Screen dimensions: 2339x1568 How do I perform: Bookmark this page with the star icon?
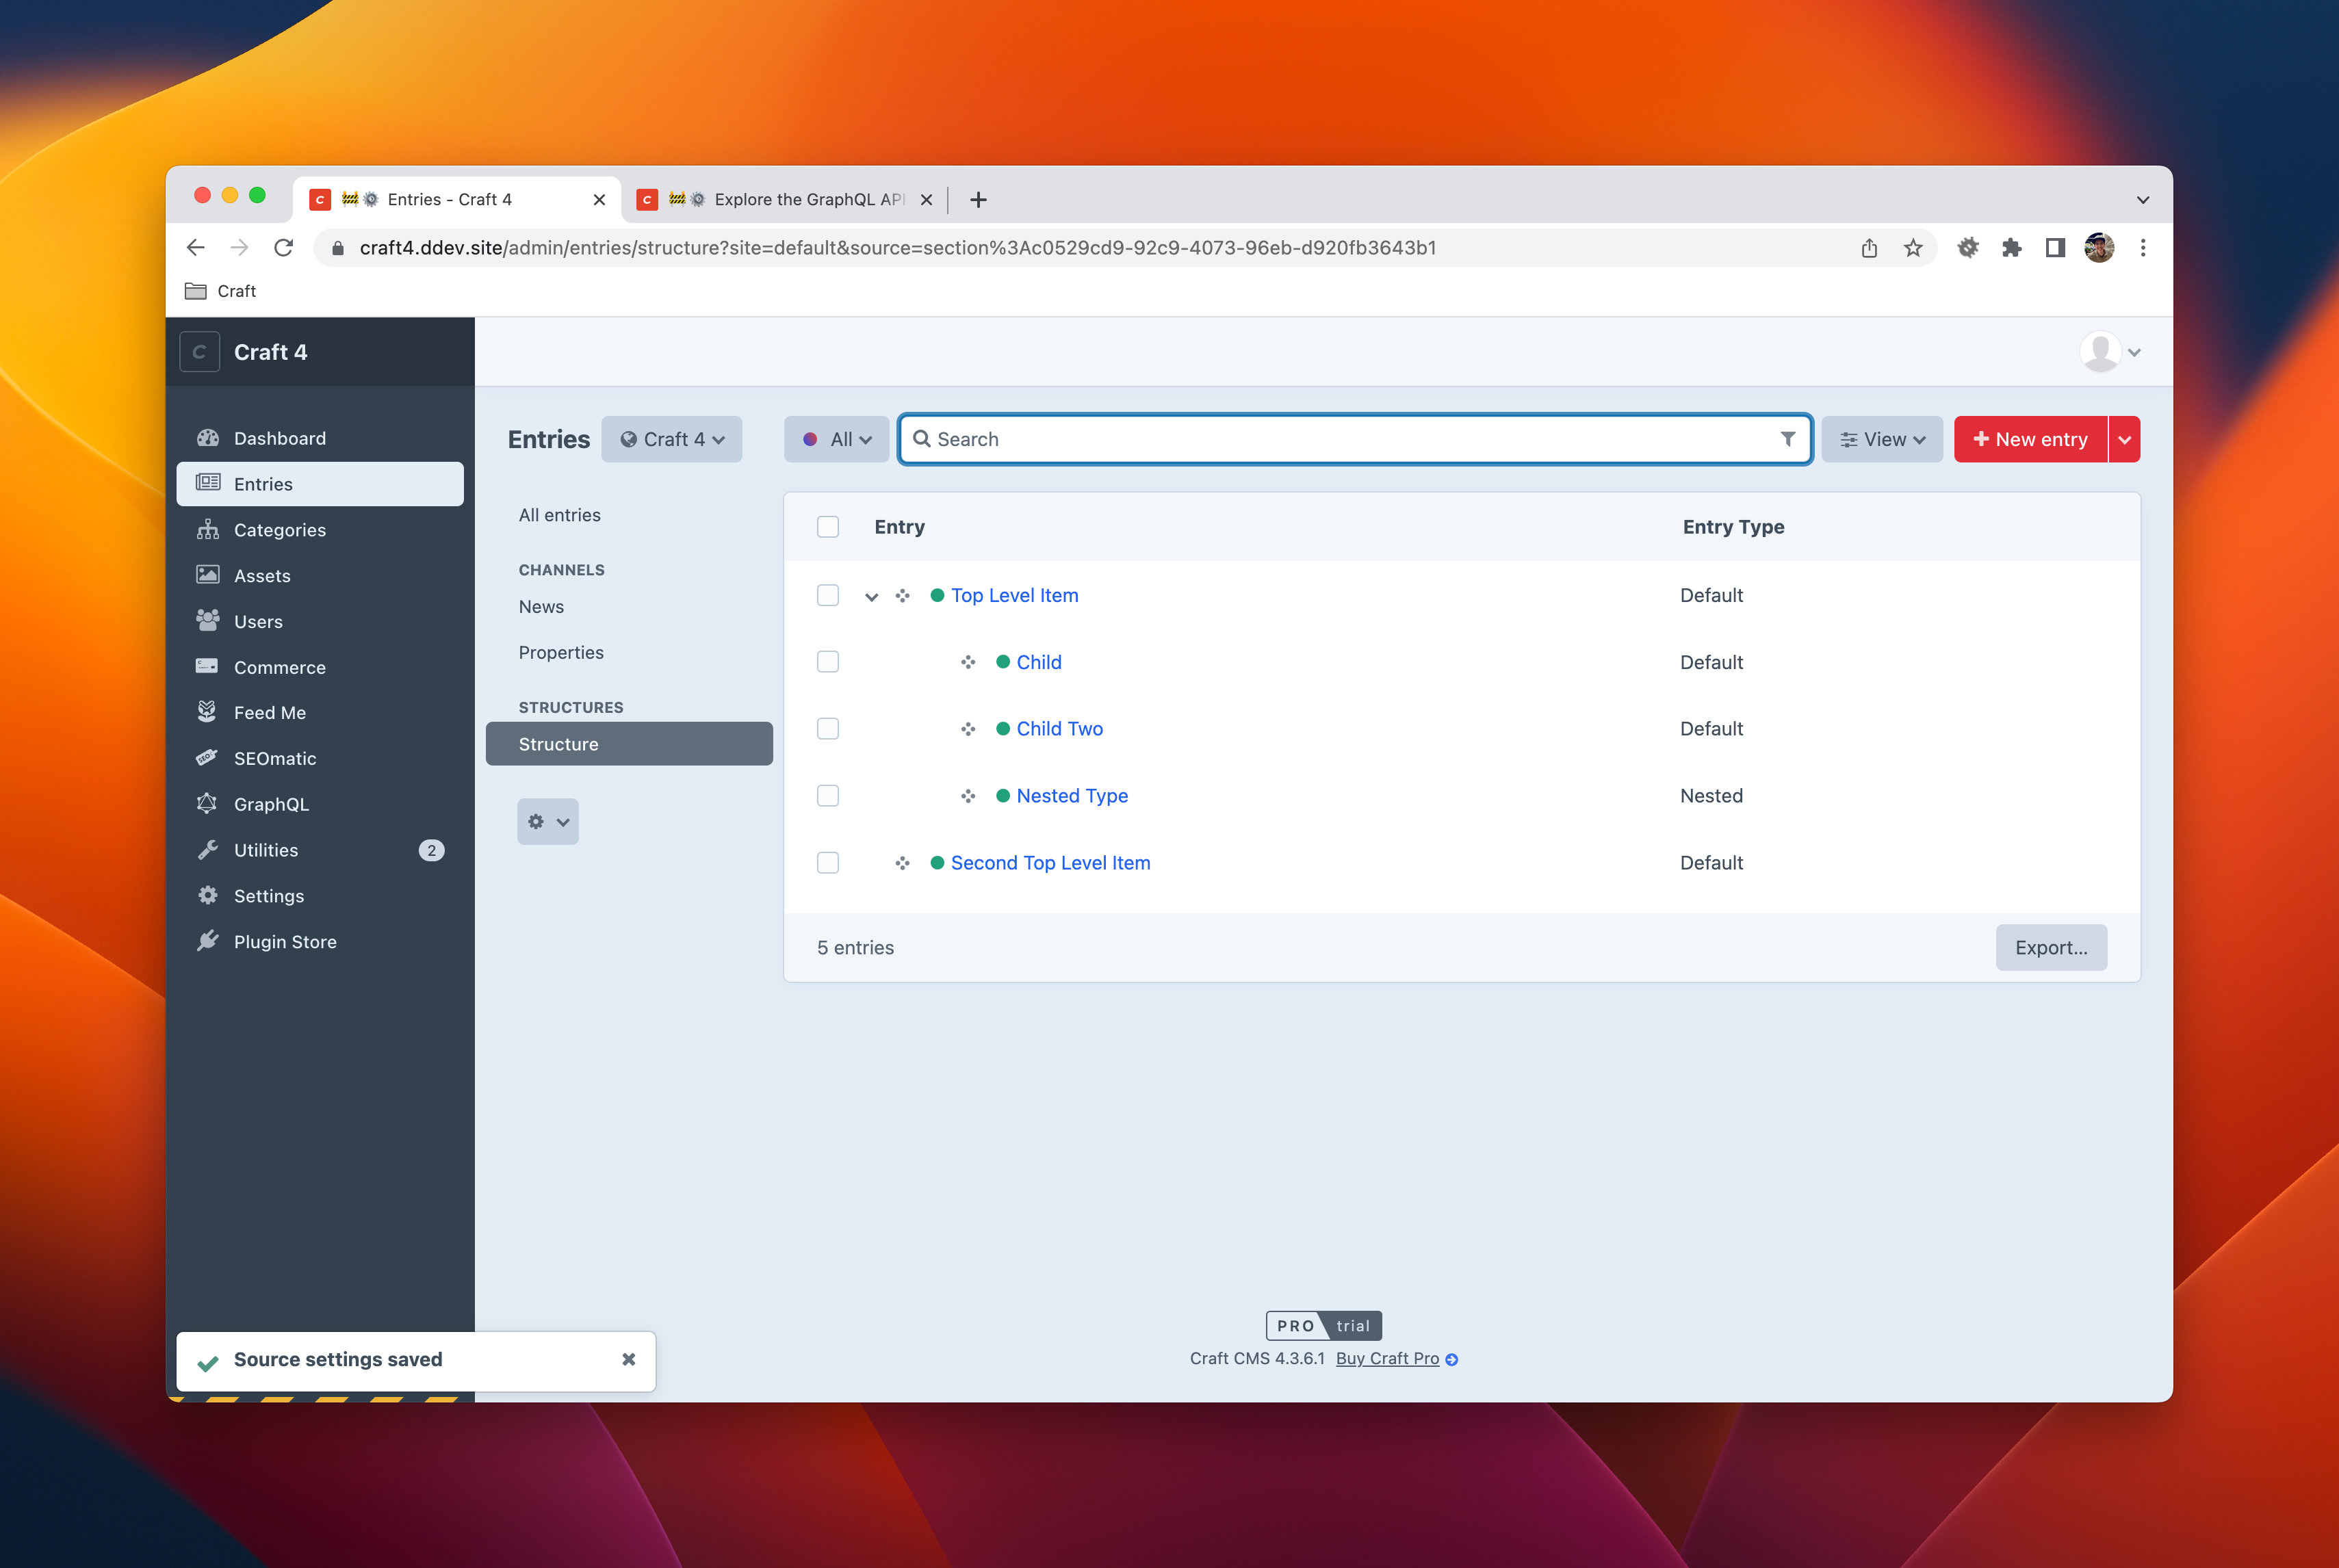[1913, 248]
